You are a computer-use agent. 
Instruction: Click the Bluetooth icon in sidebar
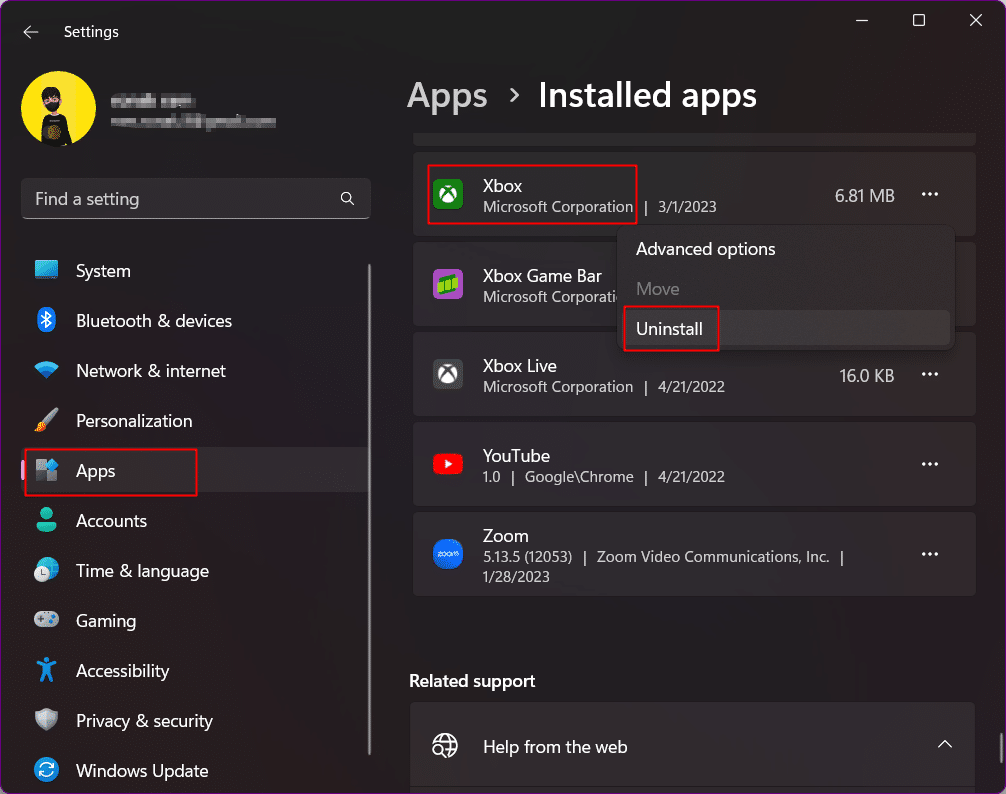coord(46,320)
